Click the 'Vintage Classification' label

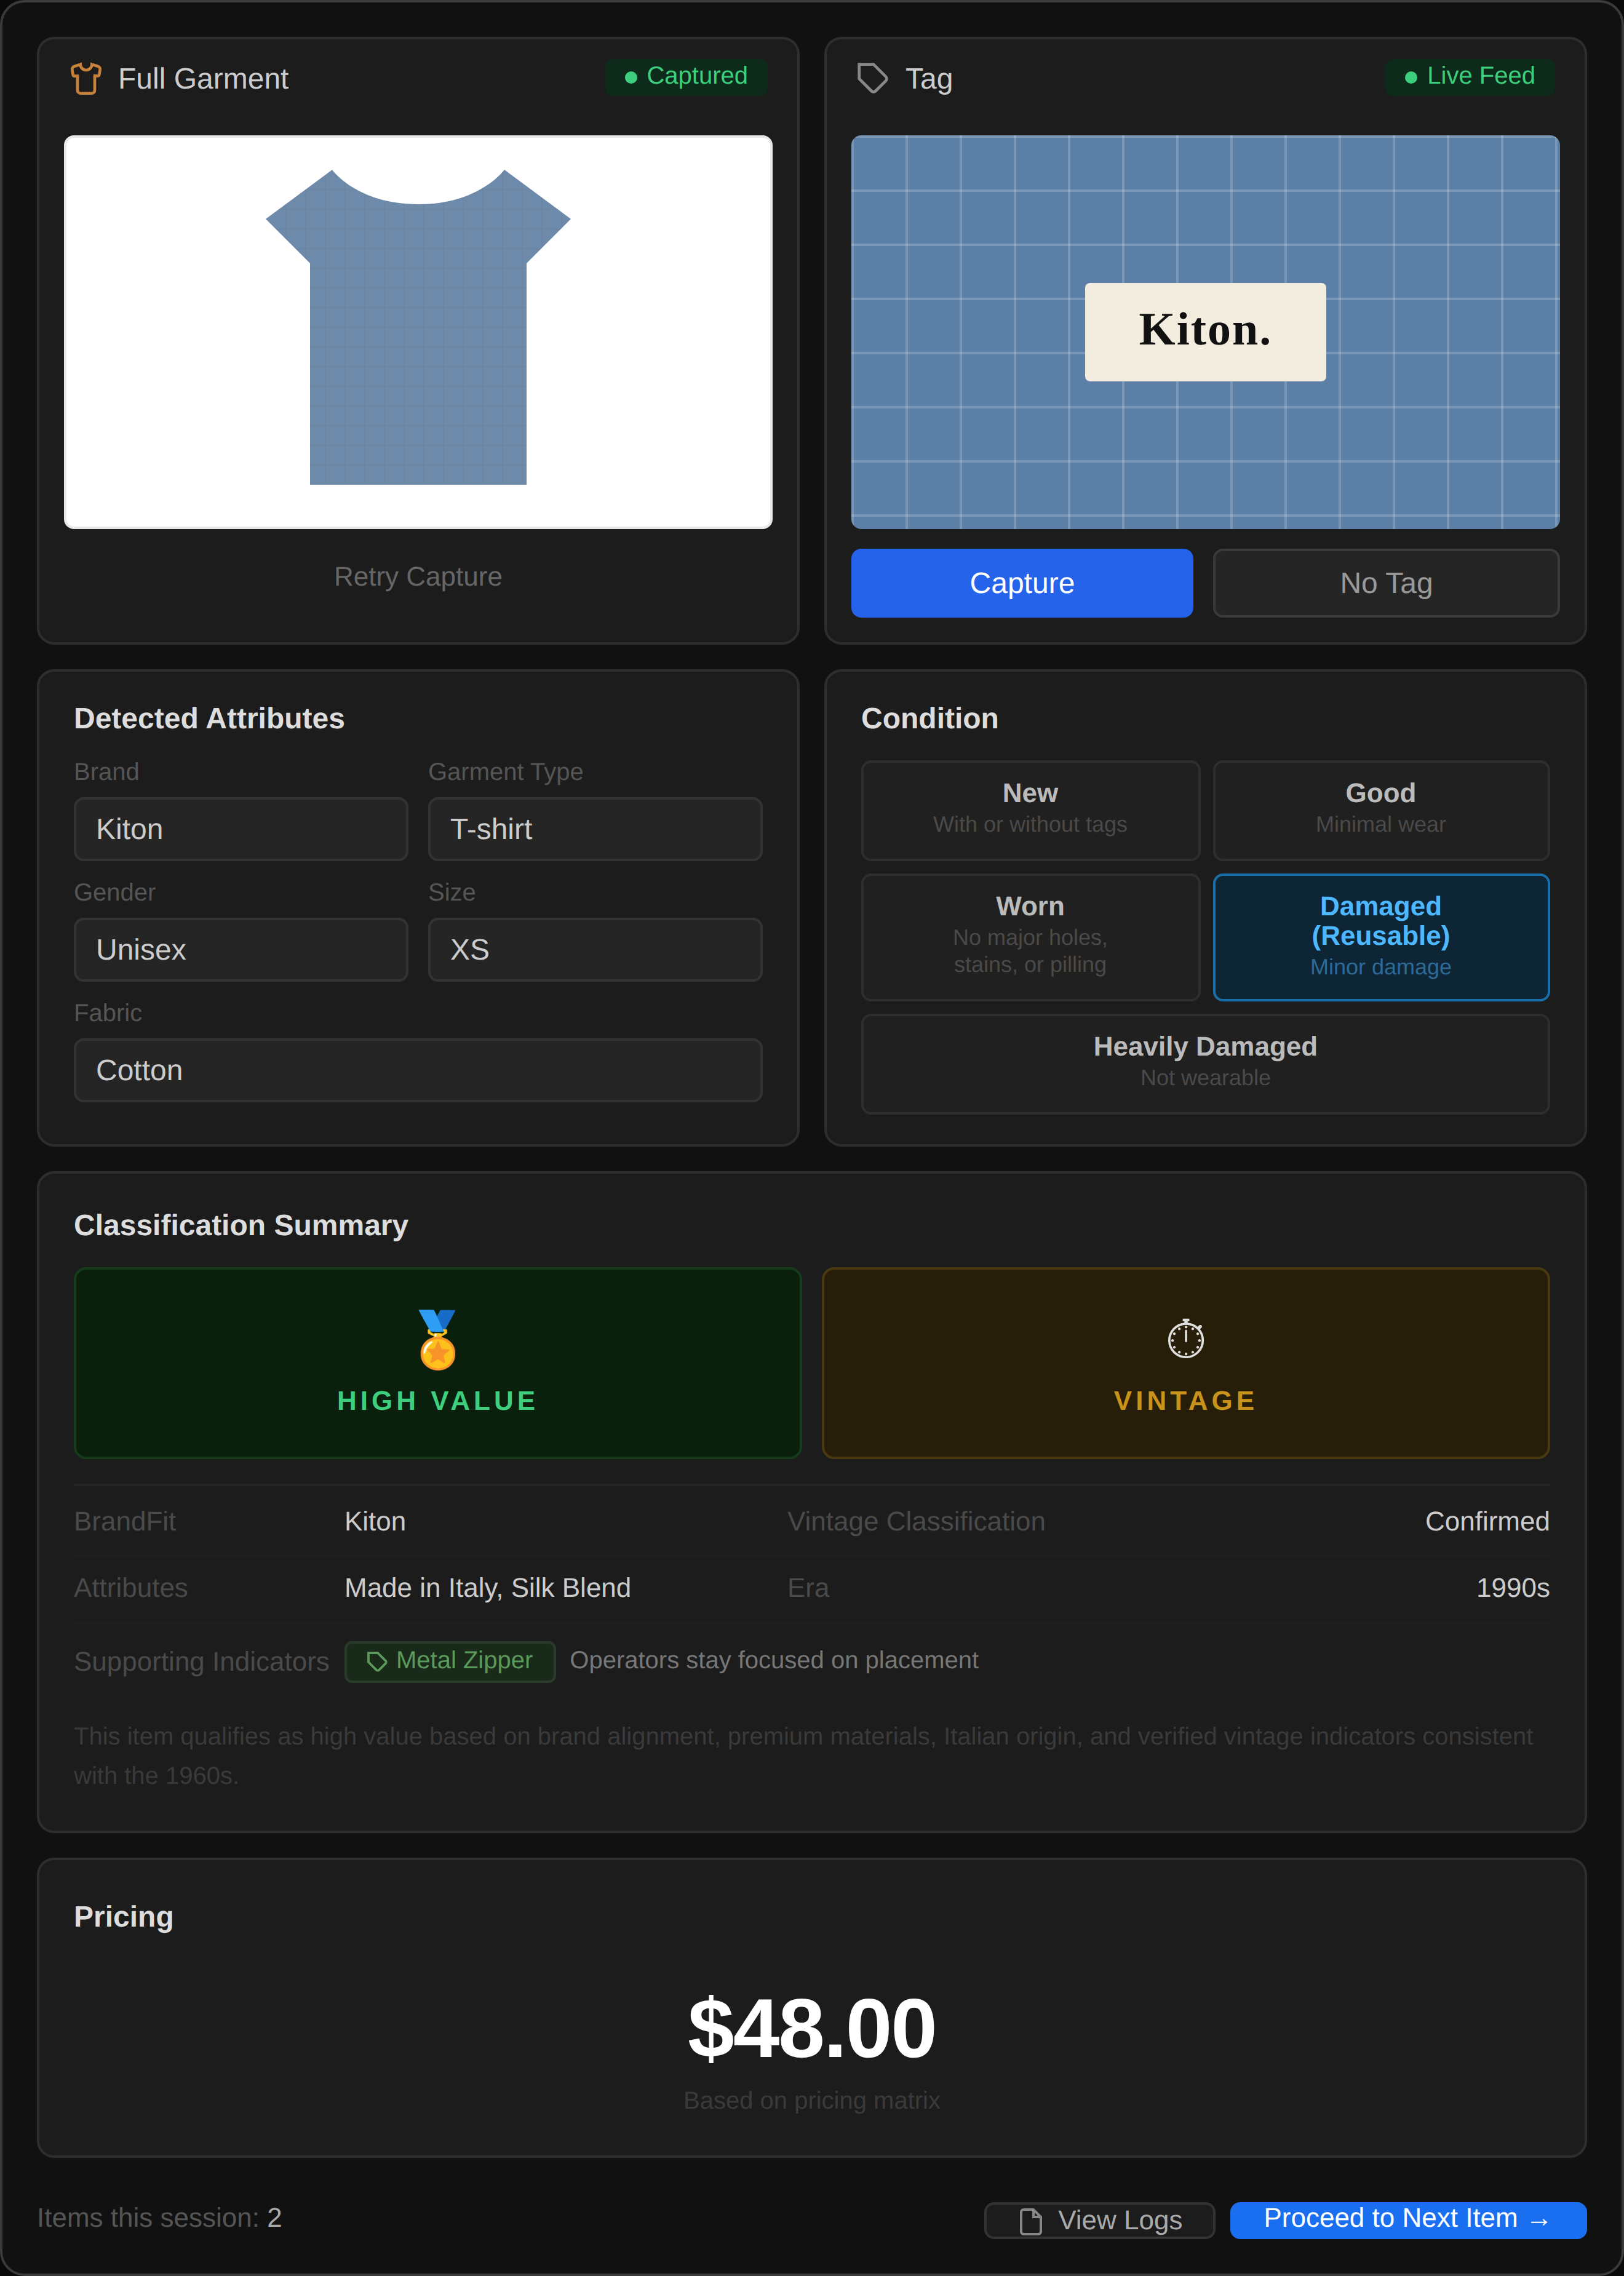coord(916,1522)
